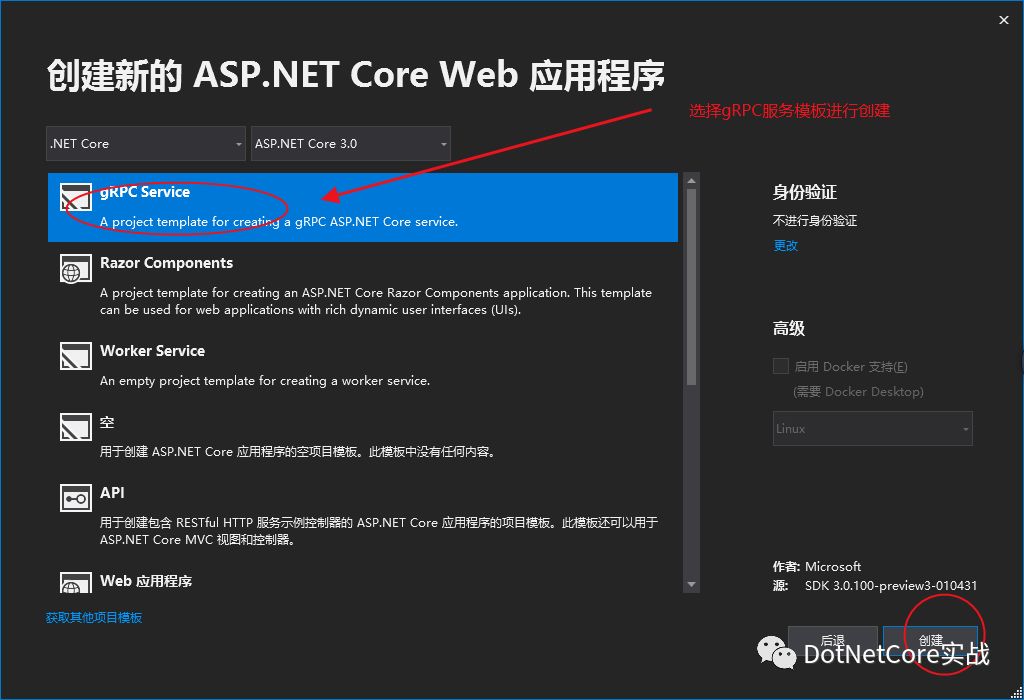Click the template list scrollbar up arrow
Viewport: 1024px width, 700px height.
(691, 180)
